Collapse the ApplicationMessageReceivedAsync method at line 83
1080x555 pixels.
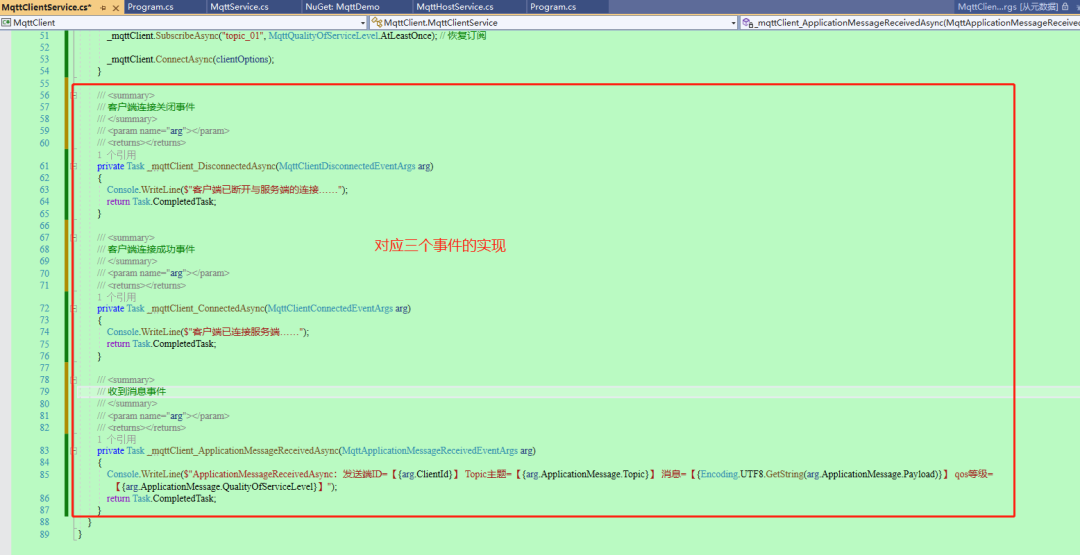point(74,450)
